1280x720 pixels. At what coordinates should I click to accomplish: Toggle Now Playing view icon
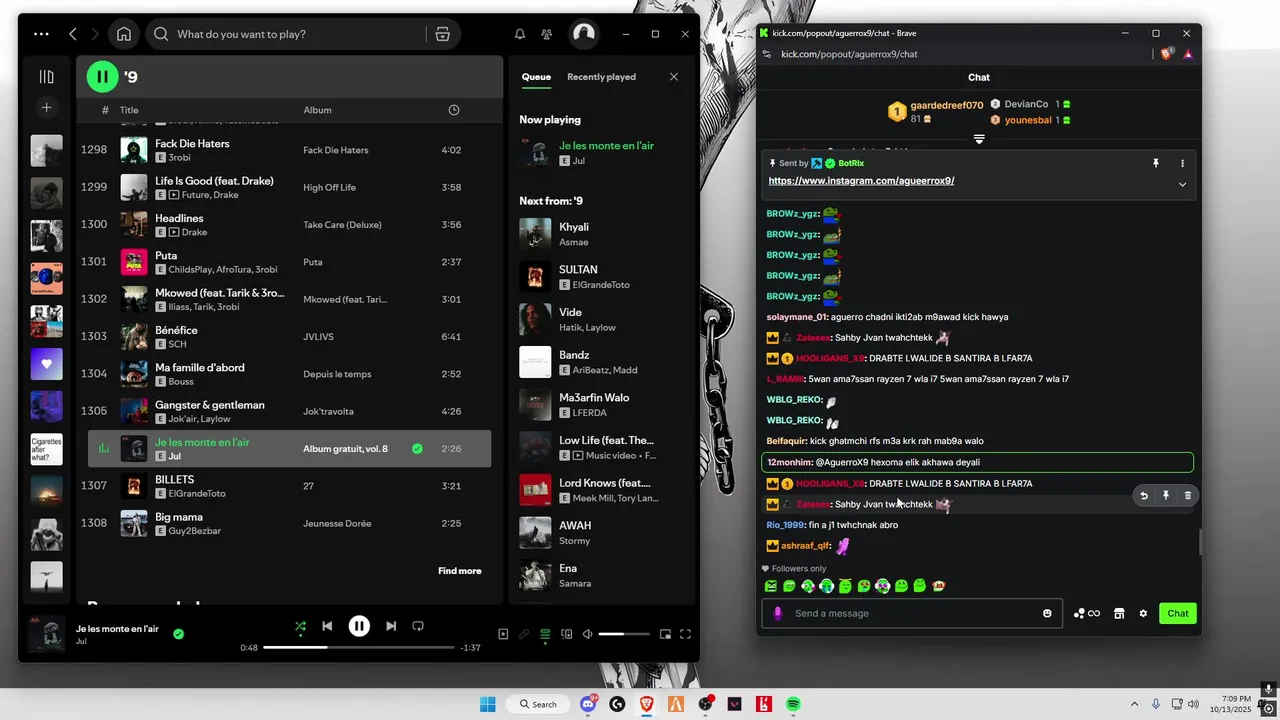tap(503, 634)
